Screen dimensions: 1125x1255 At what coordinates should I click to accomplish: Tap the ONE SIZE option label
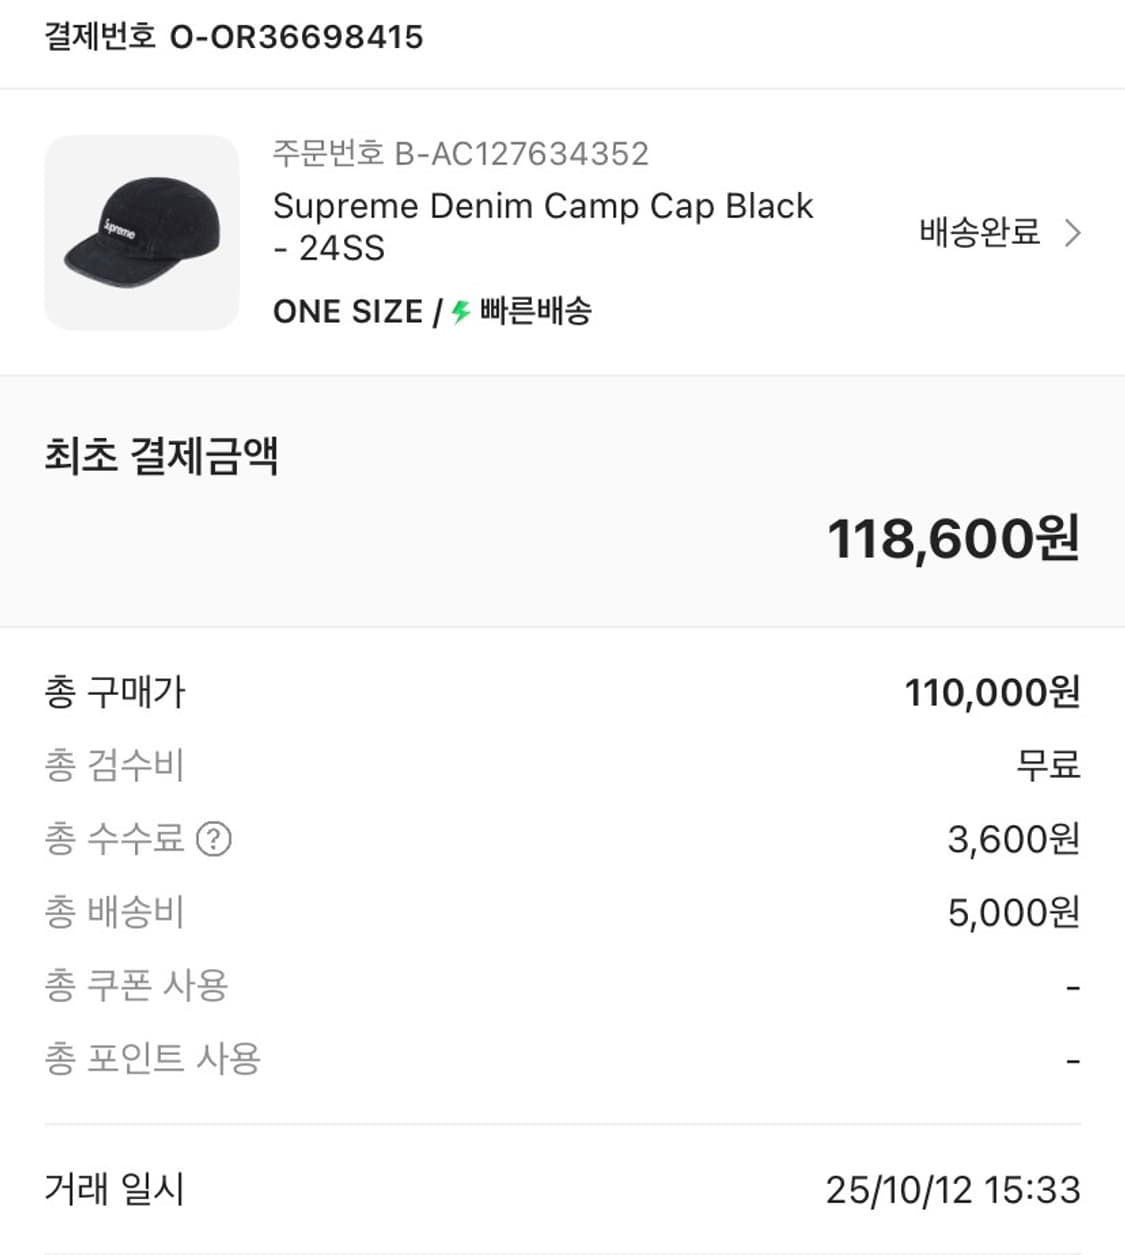pyautogui.click(x=347, y=312)
